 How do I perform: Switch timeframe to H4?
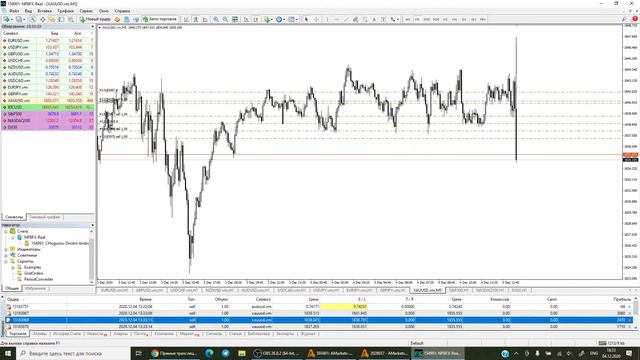(454, 19)
